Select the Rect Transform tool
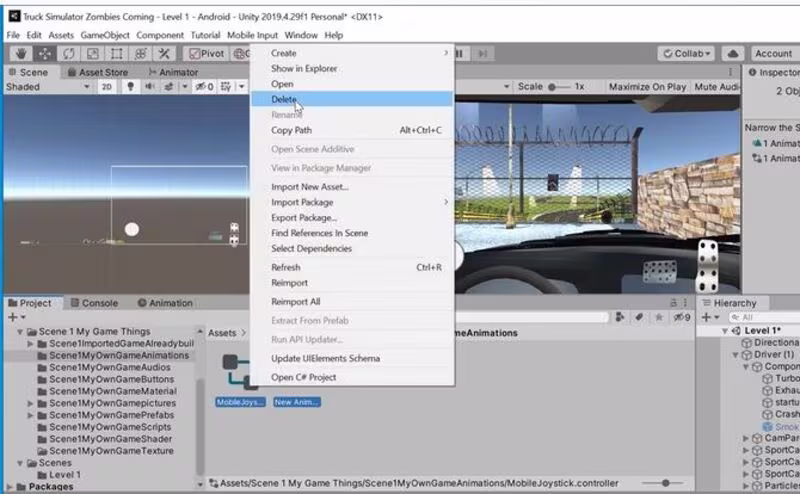800x494 pixels. coord(116,54)
